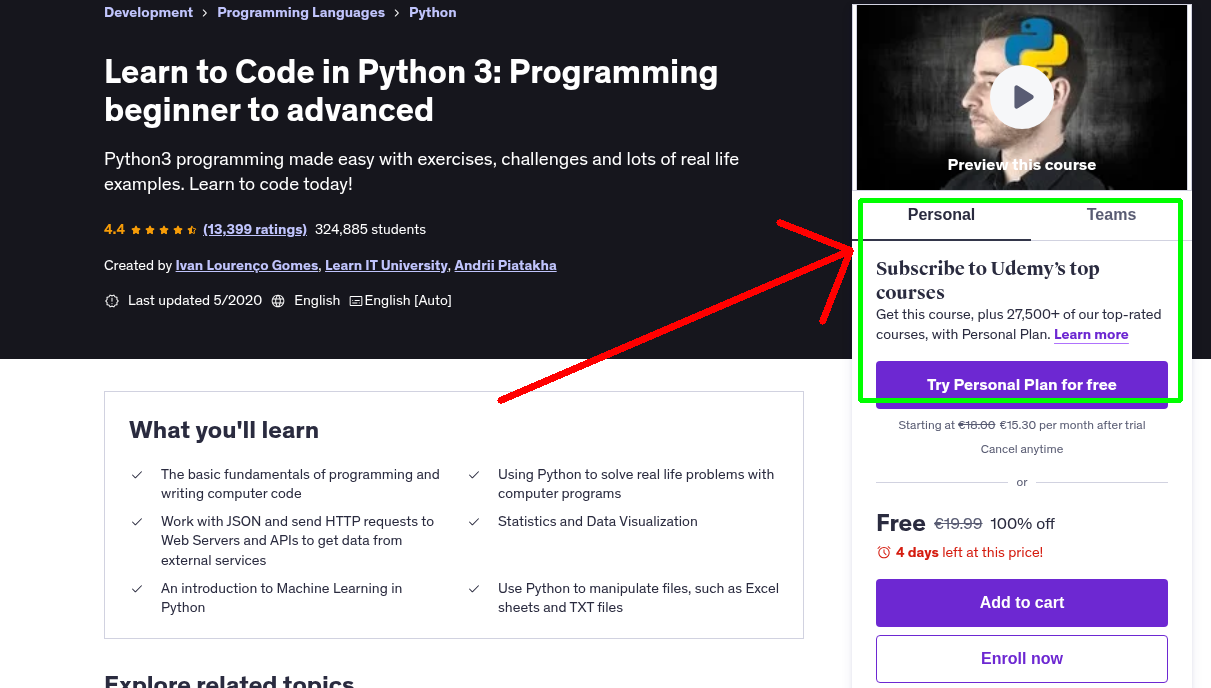Image resolution: width=1211 pixels, height=688 pixels.
Task: Click checkmark beside 'solve real life problems'
Action: point(474,475)
